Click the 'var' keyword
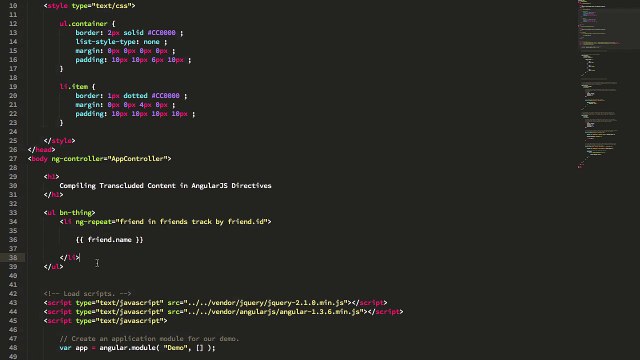This screenshot has width=640, height=360. [65, 348]
